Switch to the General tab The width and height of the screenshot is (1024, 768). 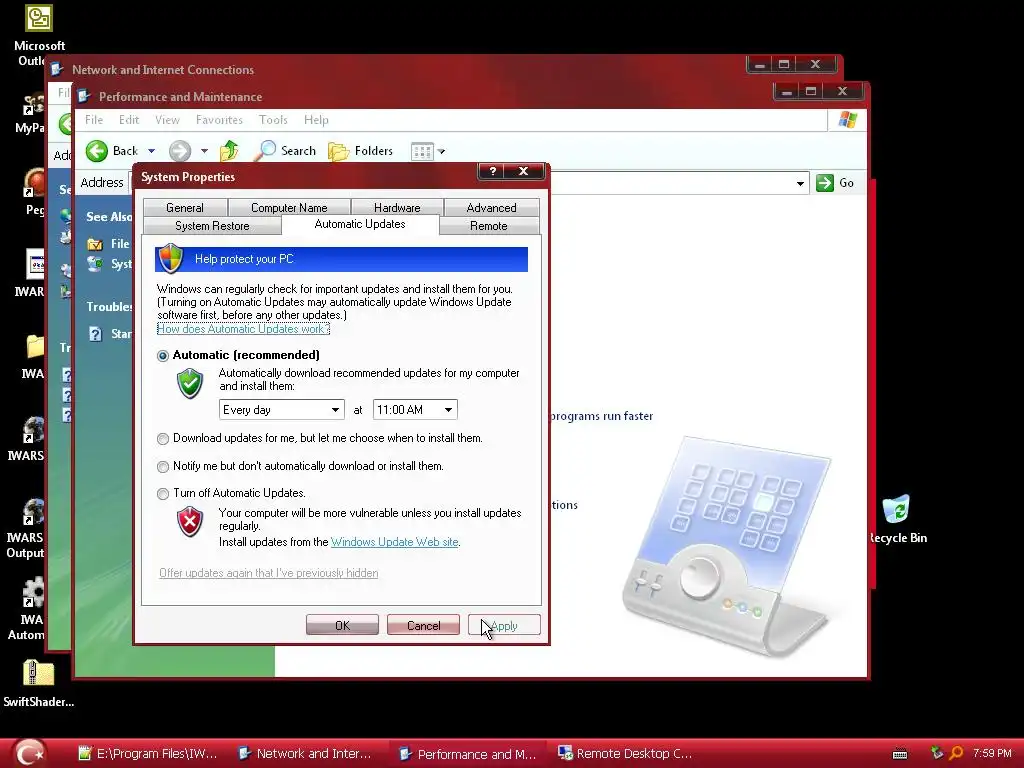coord(185,208)
